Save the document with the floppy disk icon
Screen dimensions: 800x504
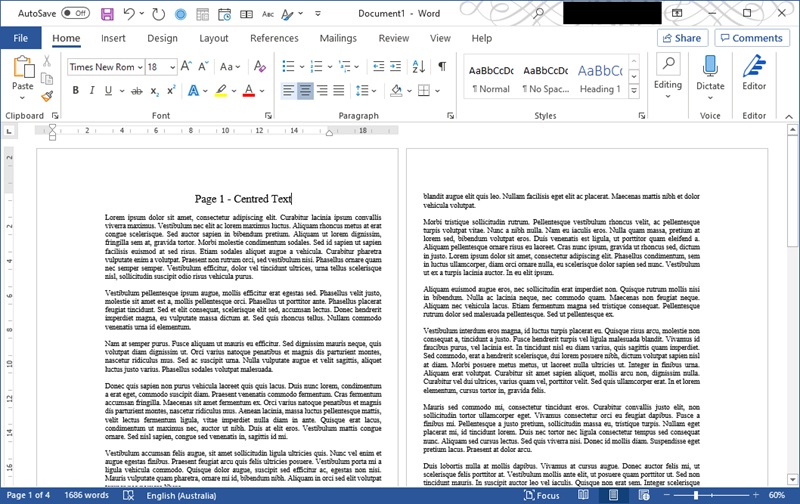(x=107, y=14)
